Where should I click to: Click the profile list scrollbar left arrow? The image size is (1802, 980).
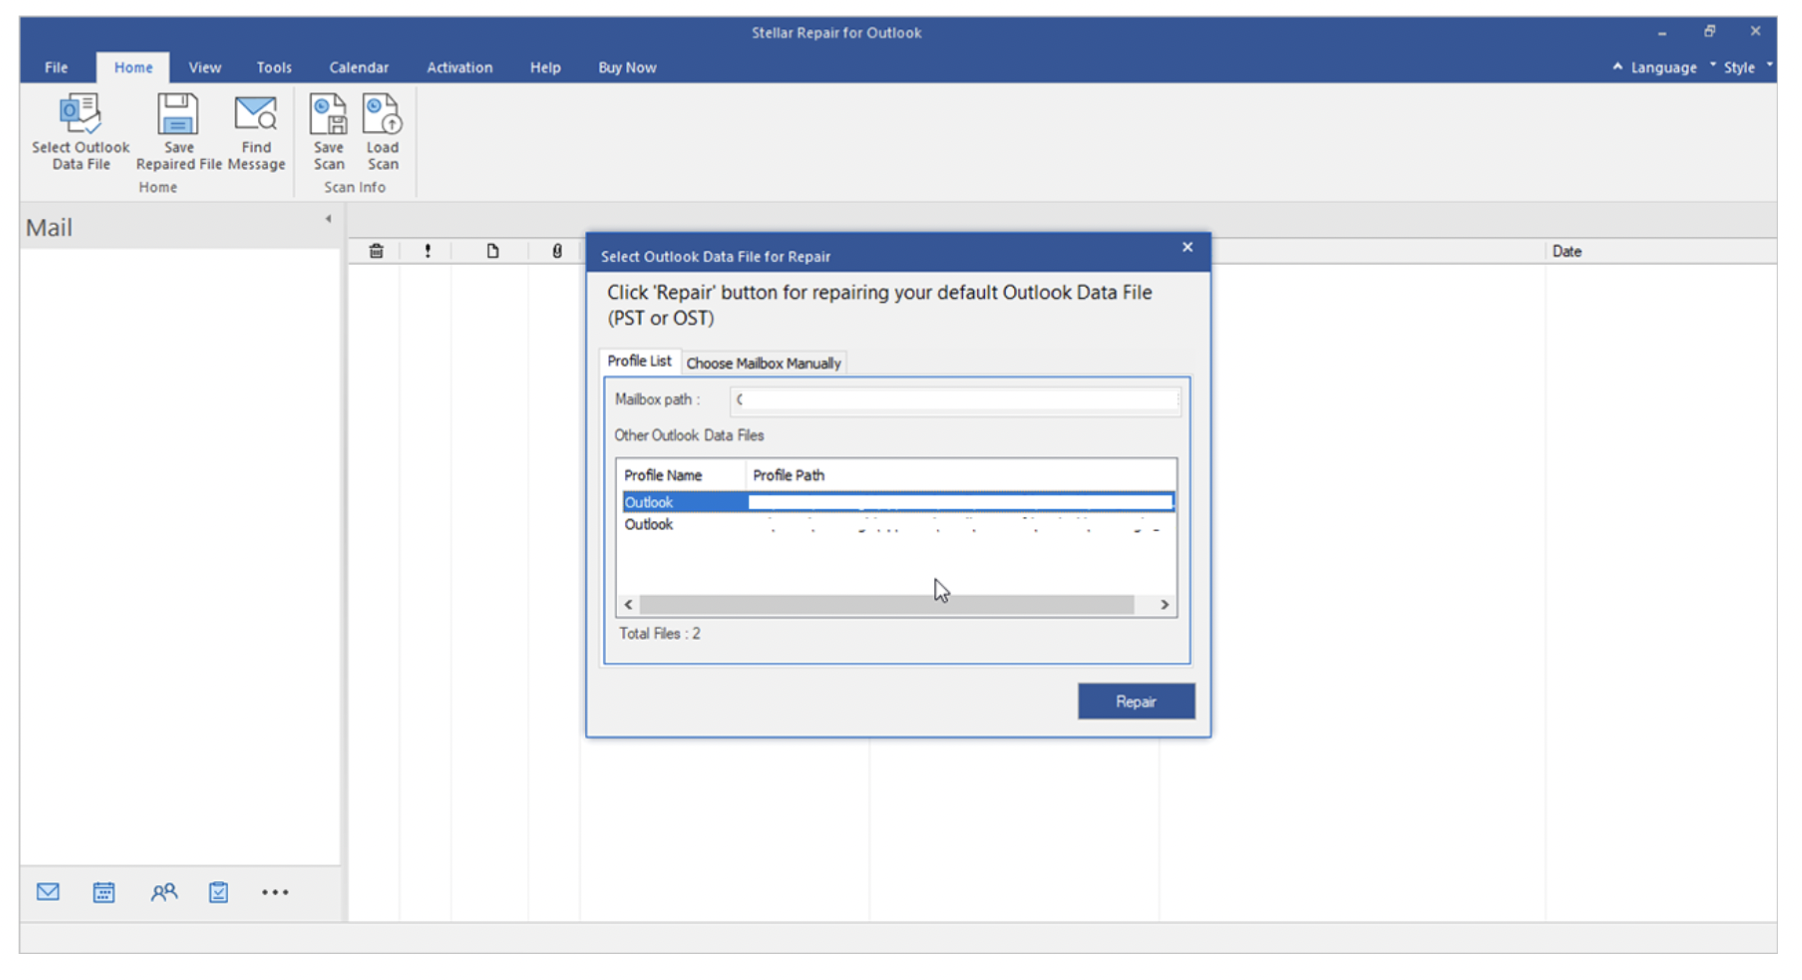point(628,604)
